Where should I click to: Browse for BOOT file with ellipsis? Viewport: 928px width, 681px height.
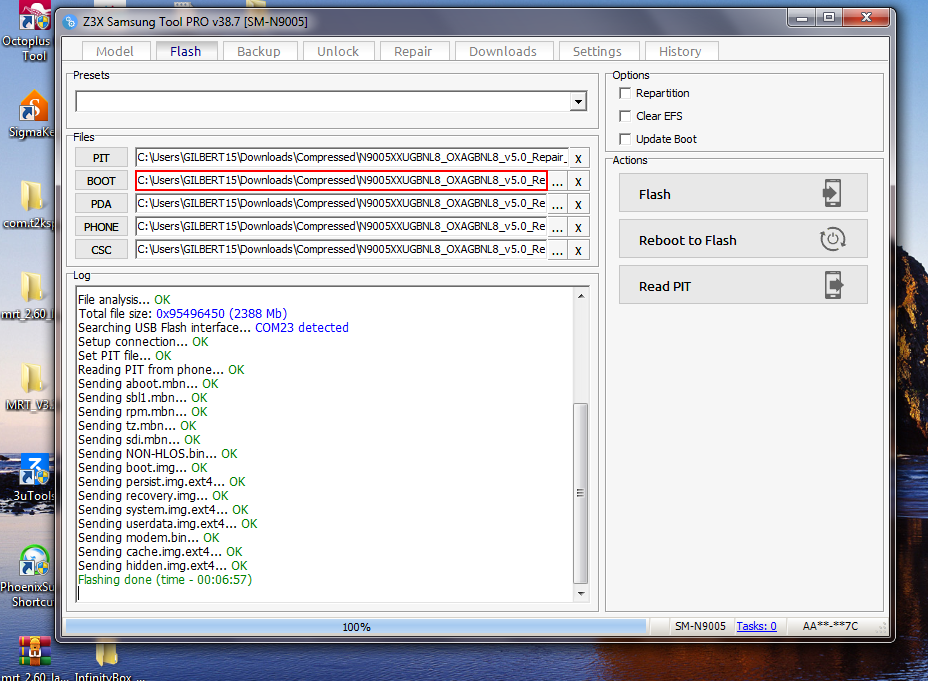click(558, 182)
